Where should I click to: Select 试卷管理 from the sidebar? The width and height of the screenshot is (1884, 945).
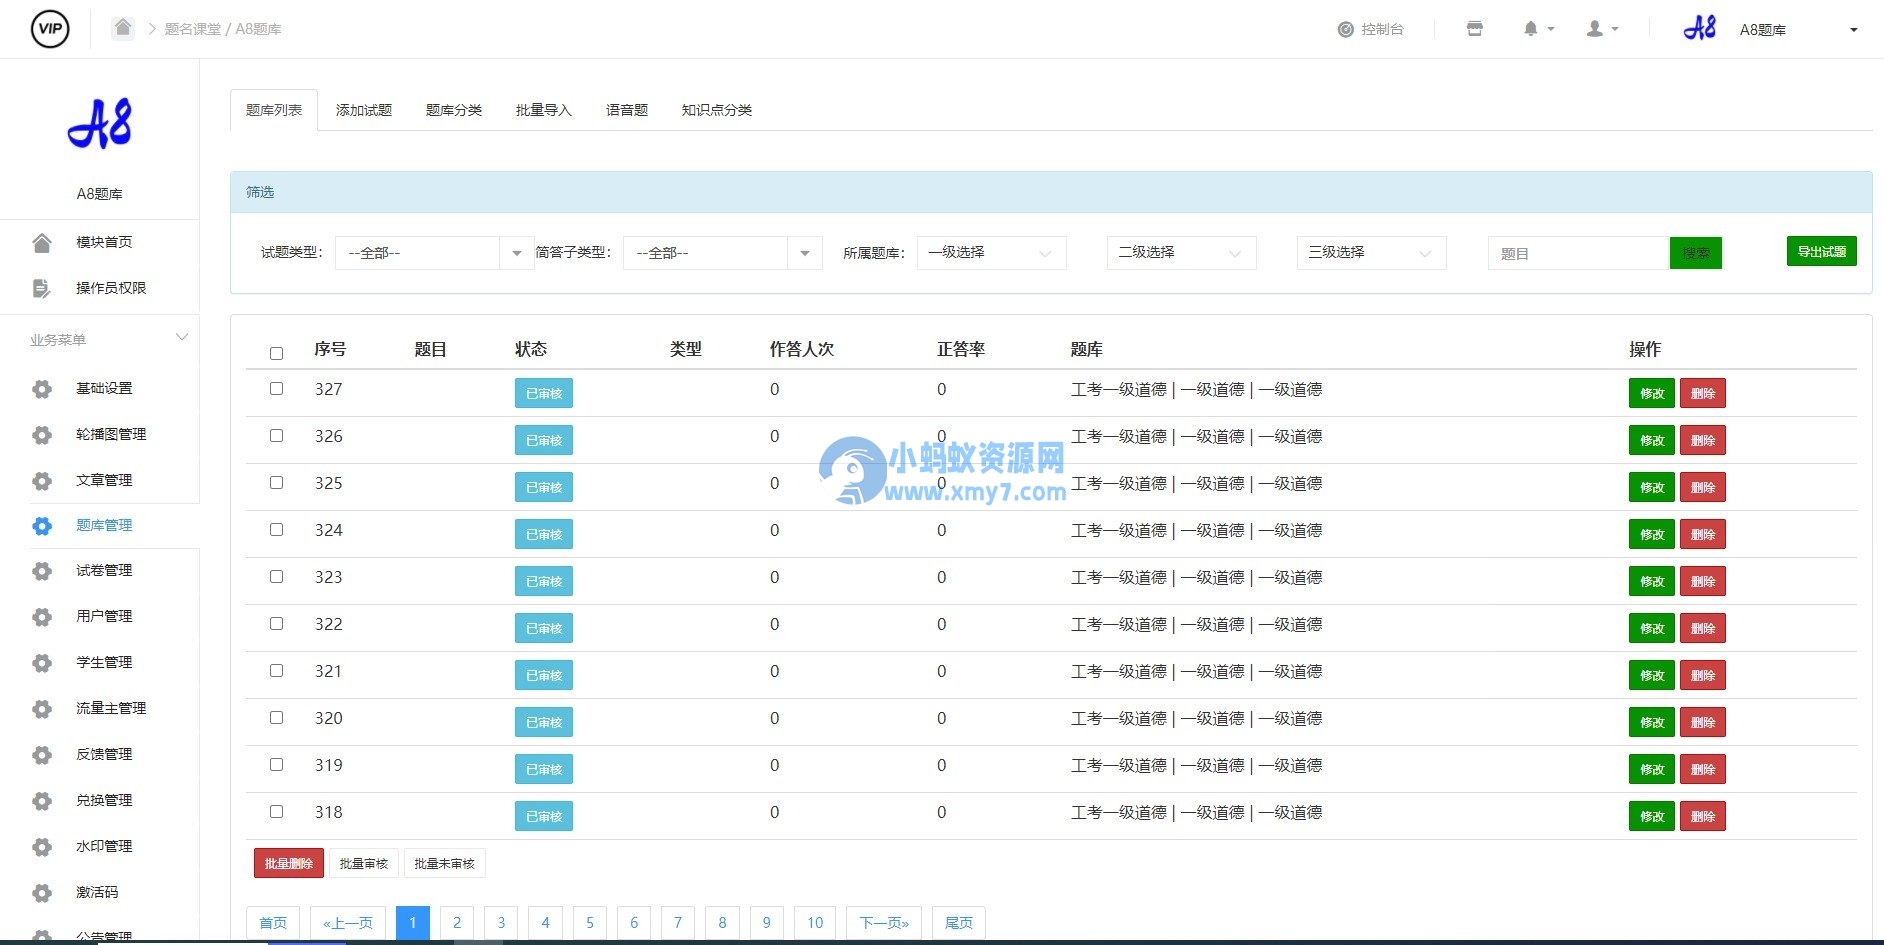[x=103, y=570]
